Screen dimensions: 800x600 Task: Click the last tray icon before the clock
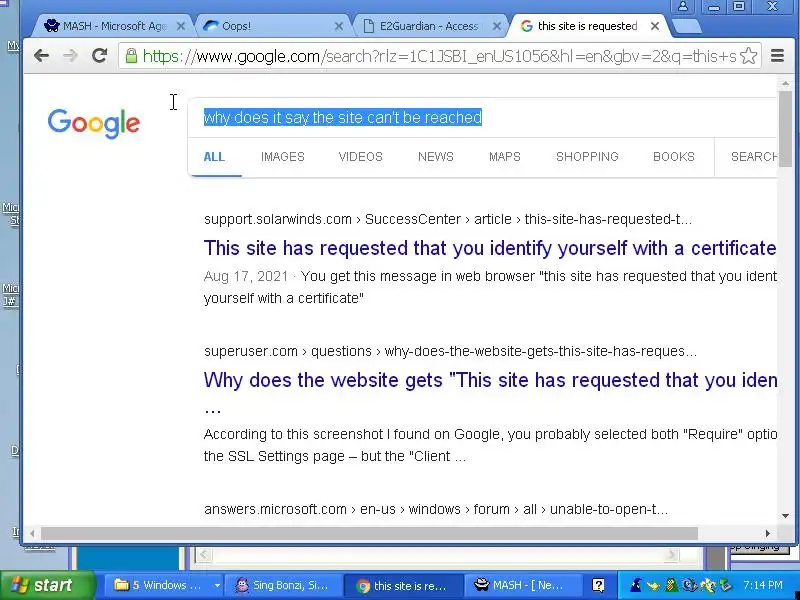(724, 585)
